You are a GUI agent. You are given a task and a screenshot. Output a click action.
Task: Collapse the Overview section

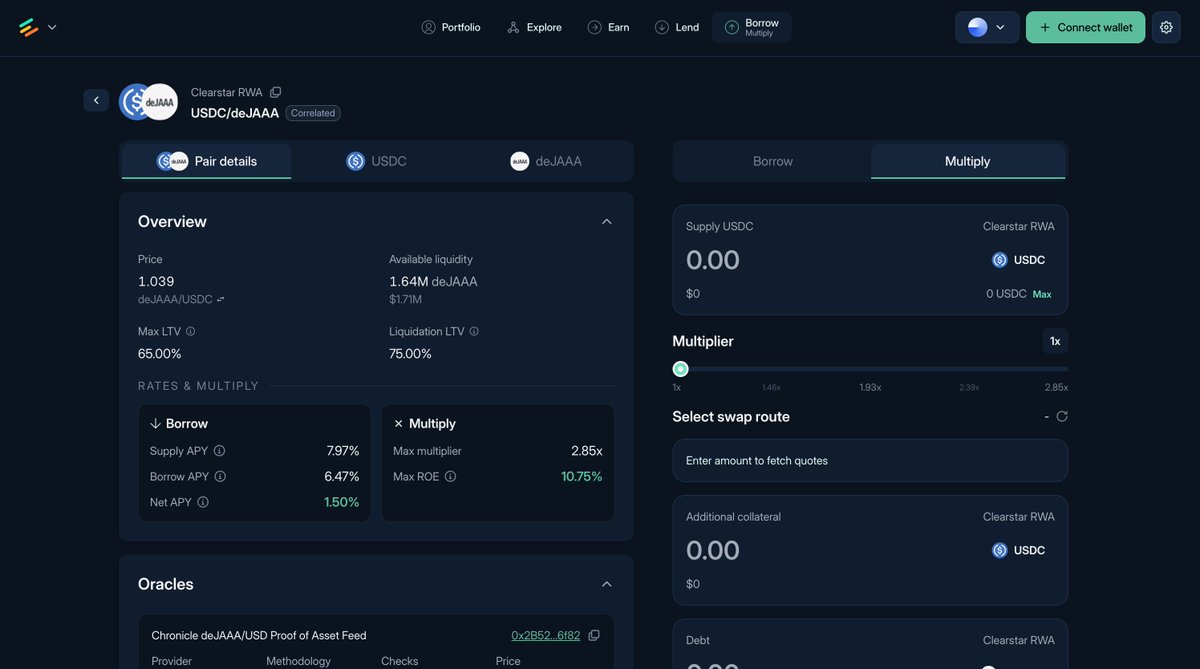[606, 221]
